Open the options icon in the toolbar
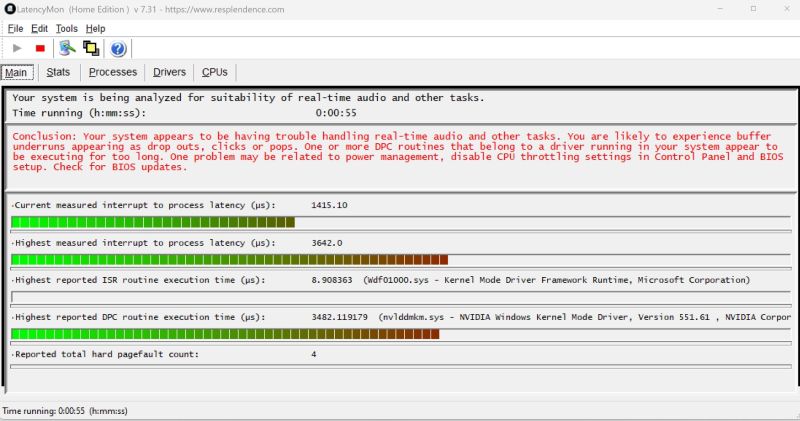The height and width of the screenshot is (421, 800). (67, 48)
